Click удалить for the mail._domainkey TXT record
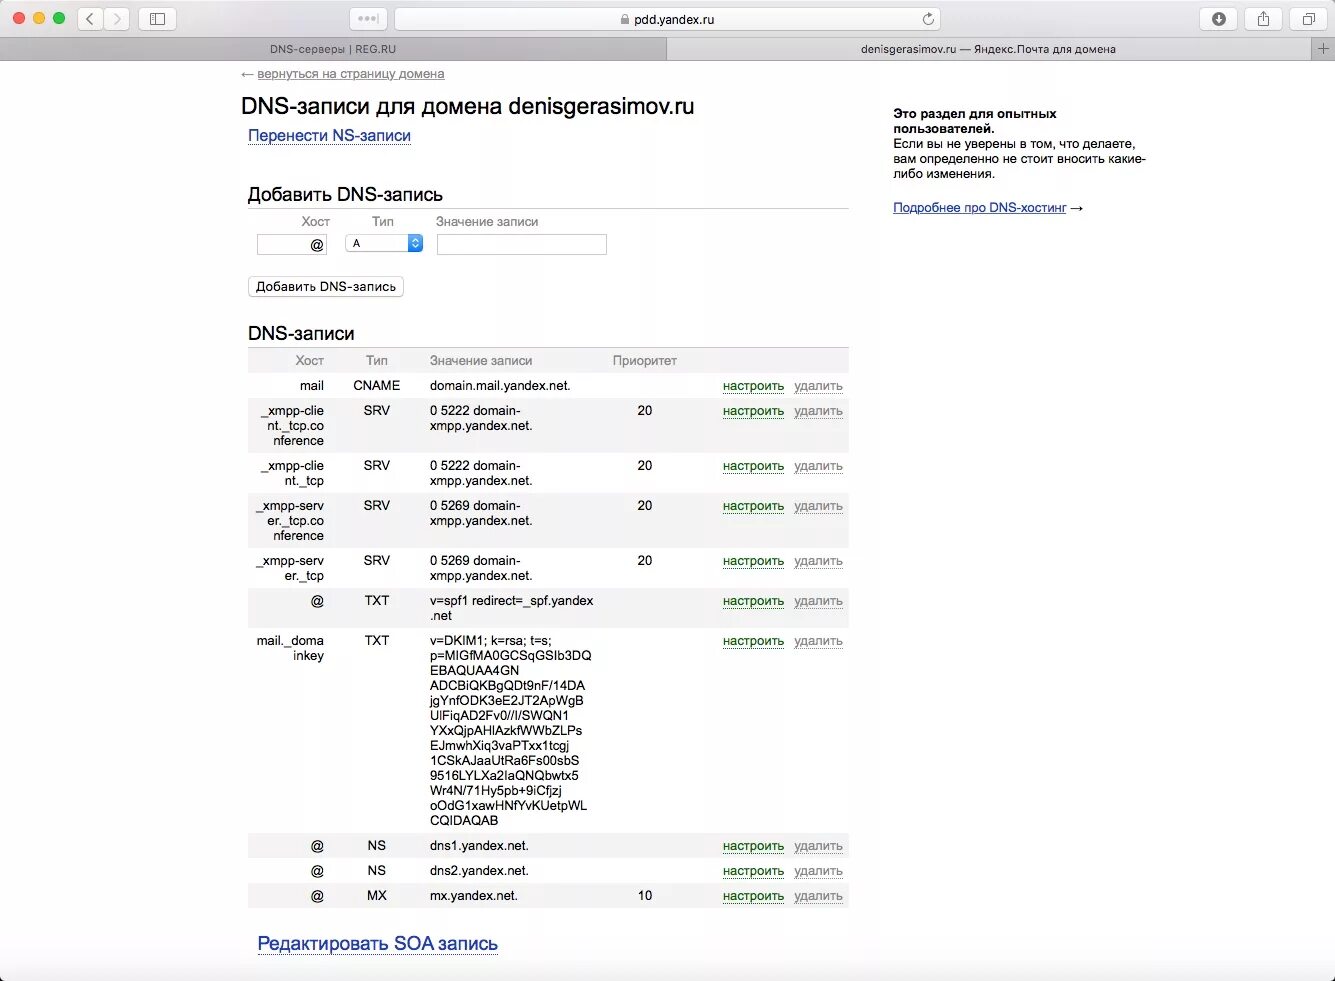 coord(818,641)
